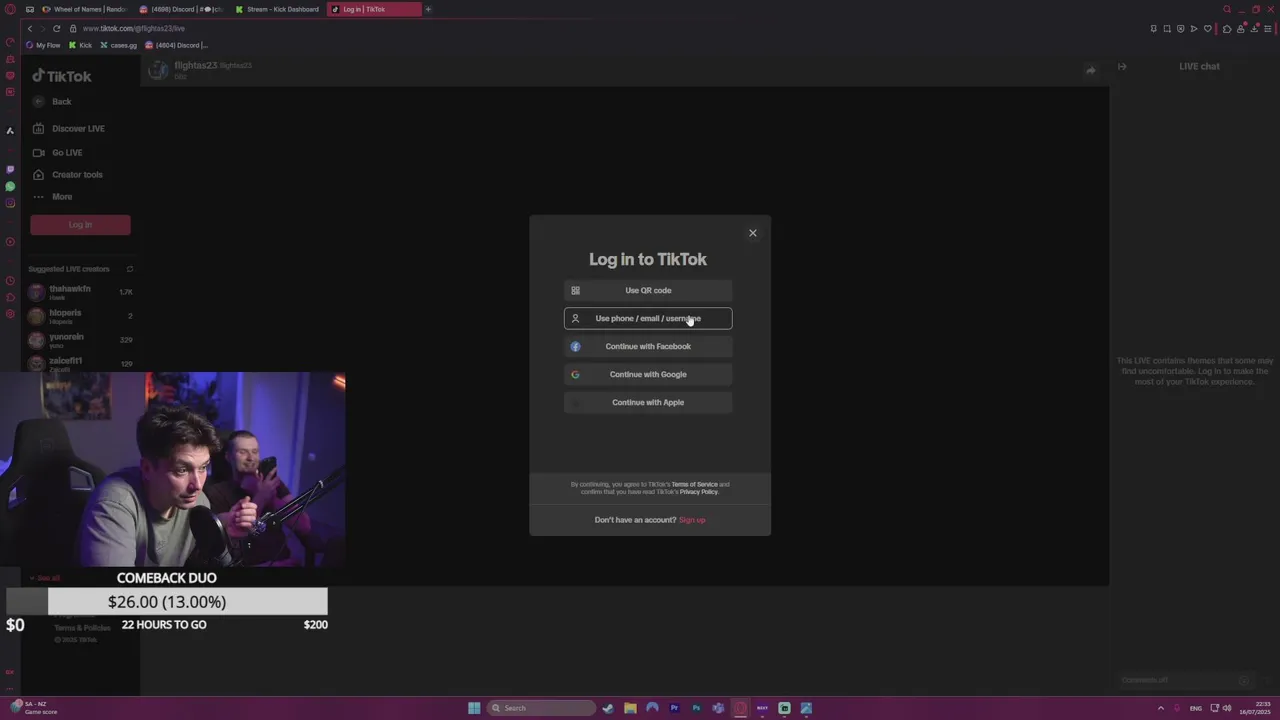Open Terms of Service link in dialog

pos(694,484)
